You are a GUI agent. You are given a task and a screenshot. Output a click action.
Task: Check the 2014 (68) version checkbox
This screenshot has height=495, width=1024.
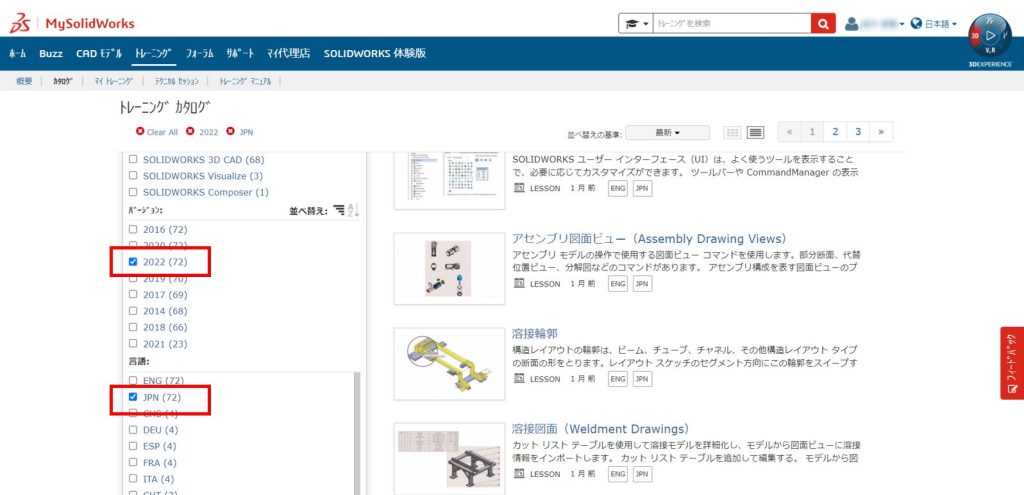click(133, 311)
